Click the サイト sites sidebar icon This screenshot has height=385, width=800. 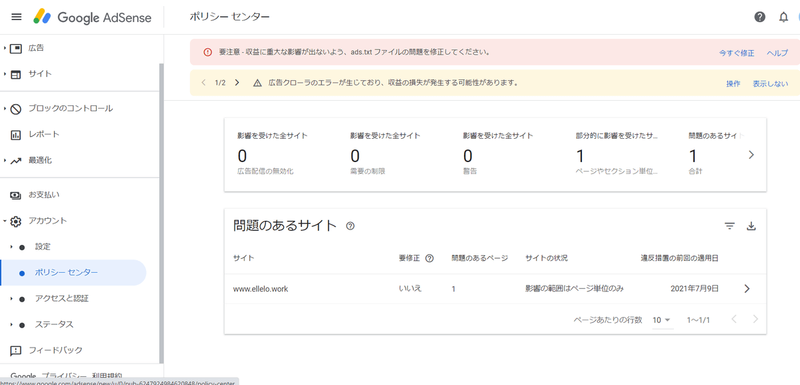point(16,74)
